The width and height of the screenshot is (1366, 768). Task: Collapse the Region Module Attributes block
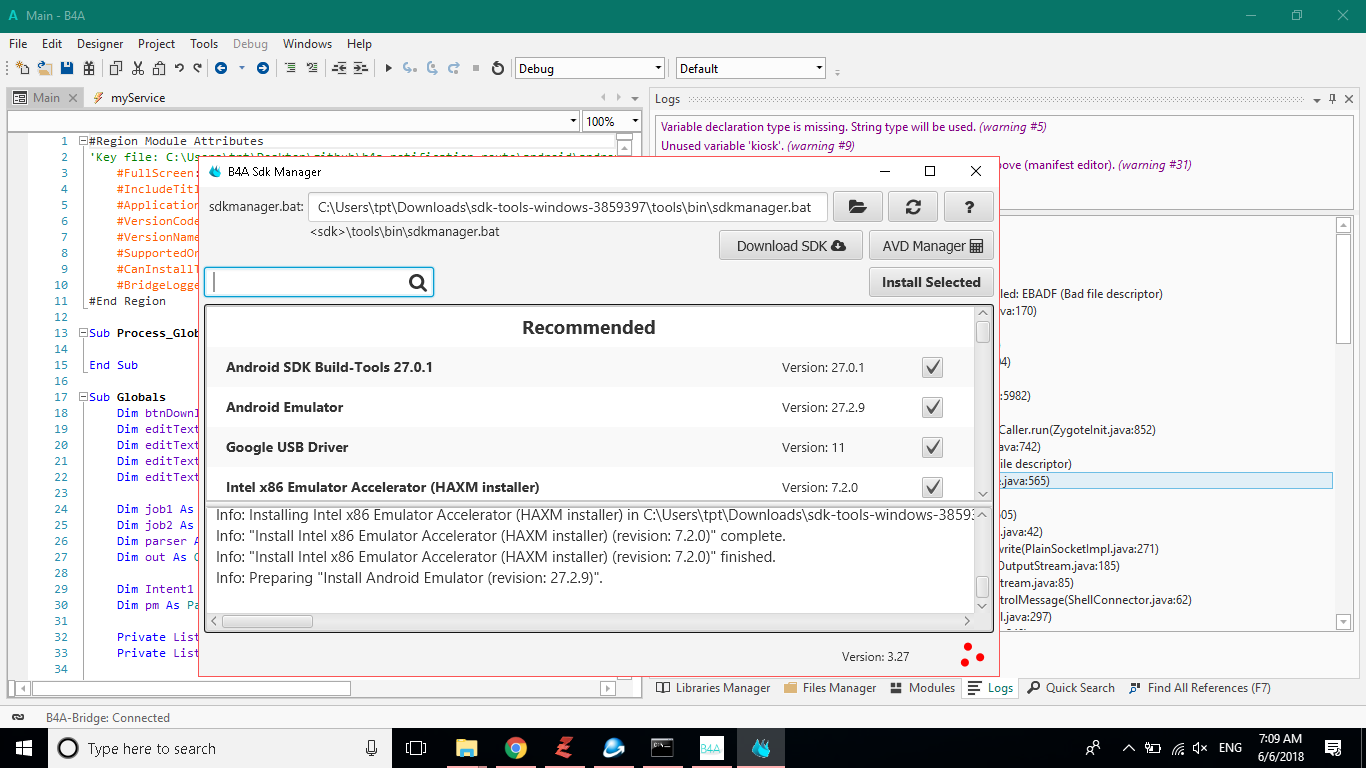pyautogui.click(x=83, y=141)
